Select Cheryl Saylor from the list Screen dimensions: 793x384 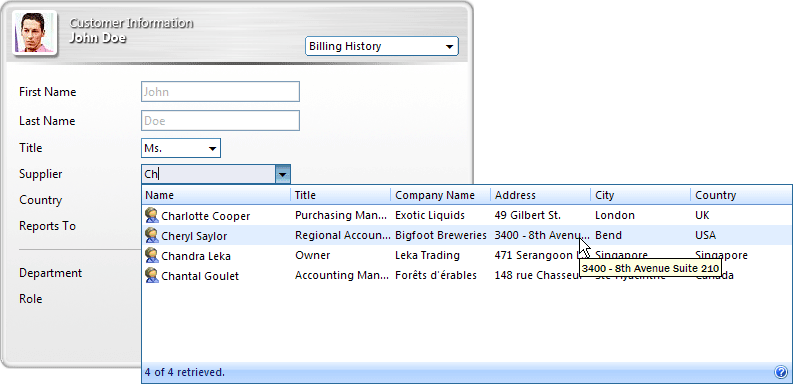click(194, 236)
